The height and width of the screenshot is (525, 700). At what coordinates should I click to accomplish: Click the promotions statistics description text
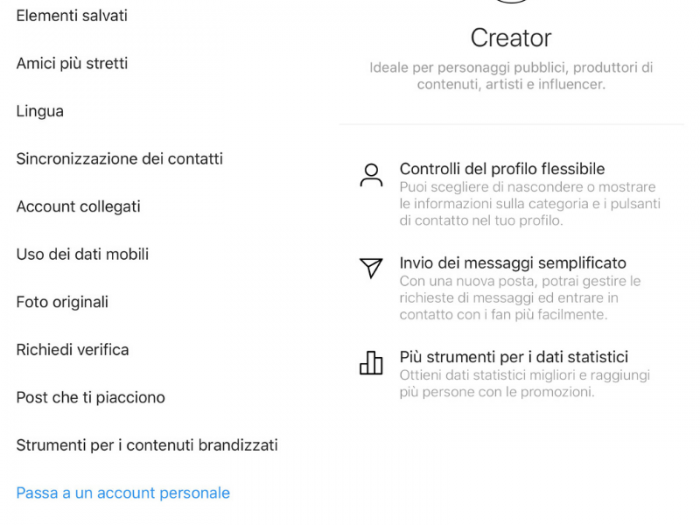(x=524, y=384)
